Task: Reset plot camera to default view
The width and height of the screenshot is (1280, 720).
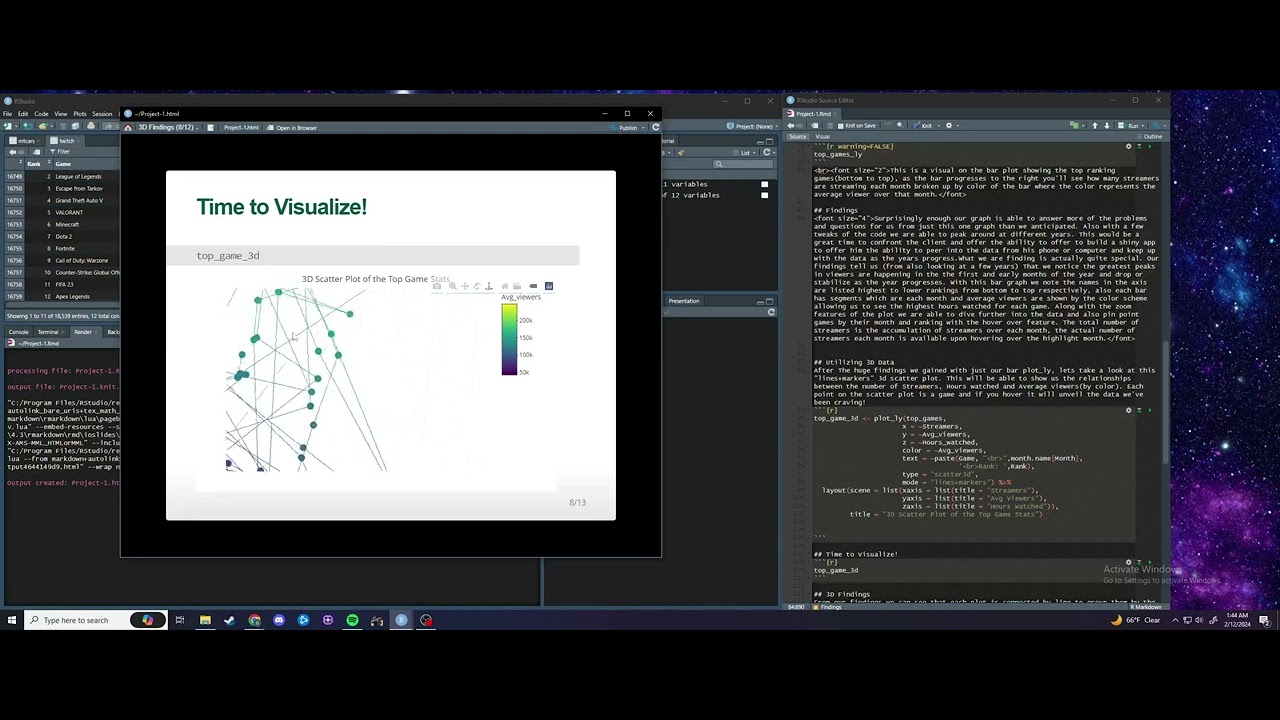Action: [x=505, y=287]
